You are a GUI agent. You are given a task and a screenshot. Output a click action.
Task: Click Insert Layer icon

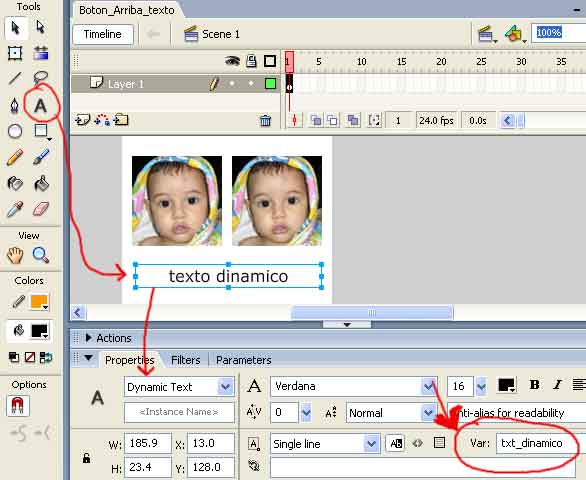pyautogui.click(x=82, y=120)
